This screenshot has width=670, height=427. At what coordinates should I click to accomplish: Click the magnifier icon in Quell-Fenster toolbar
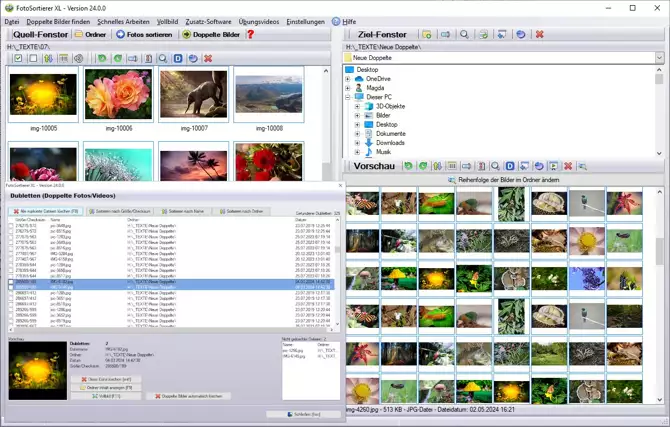tap(163, 59)
